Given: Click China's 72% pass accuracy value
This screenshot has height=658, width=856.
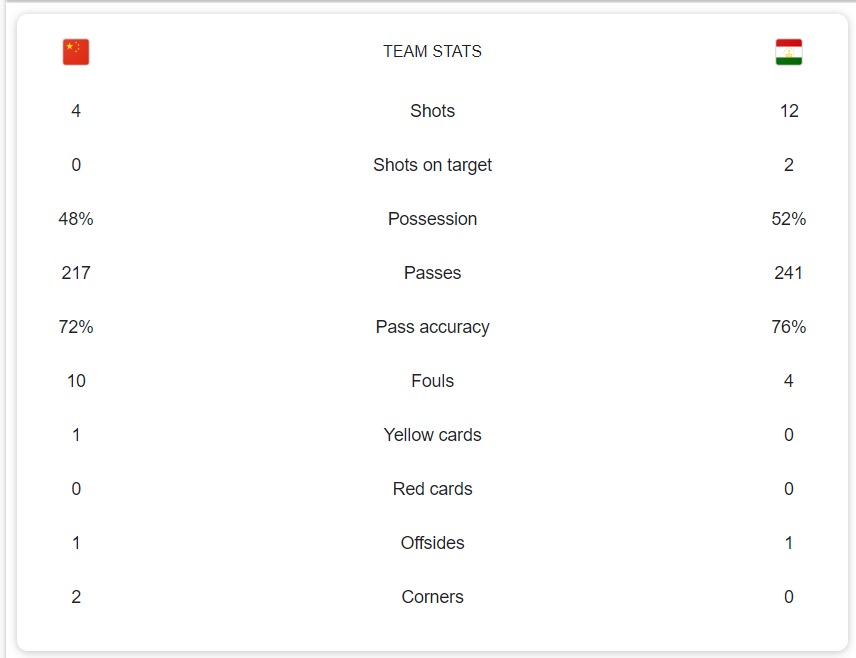Looking at the screenshot, I should point(76,327).
